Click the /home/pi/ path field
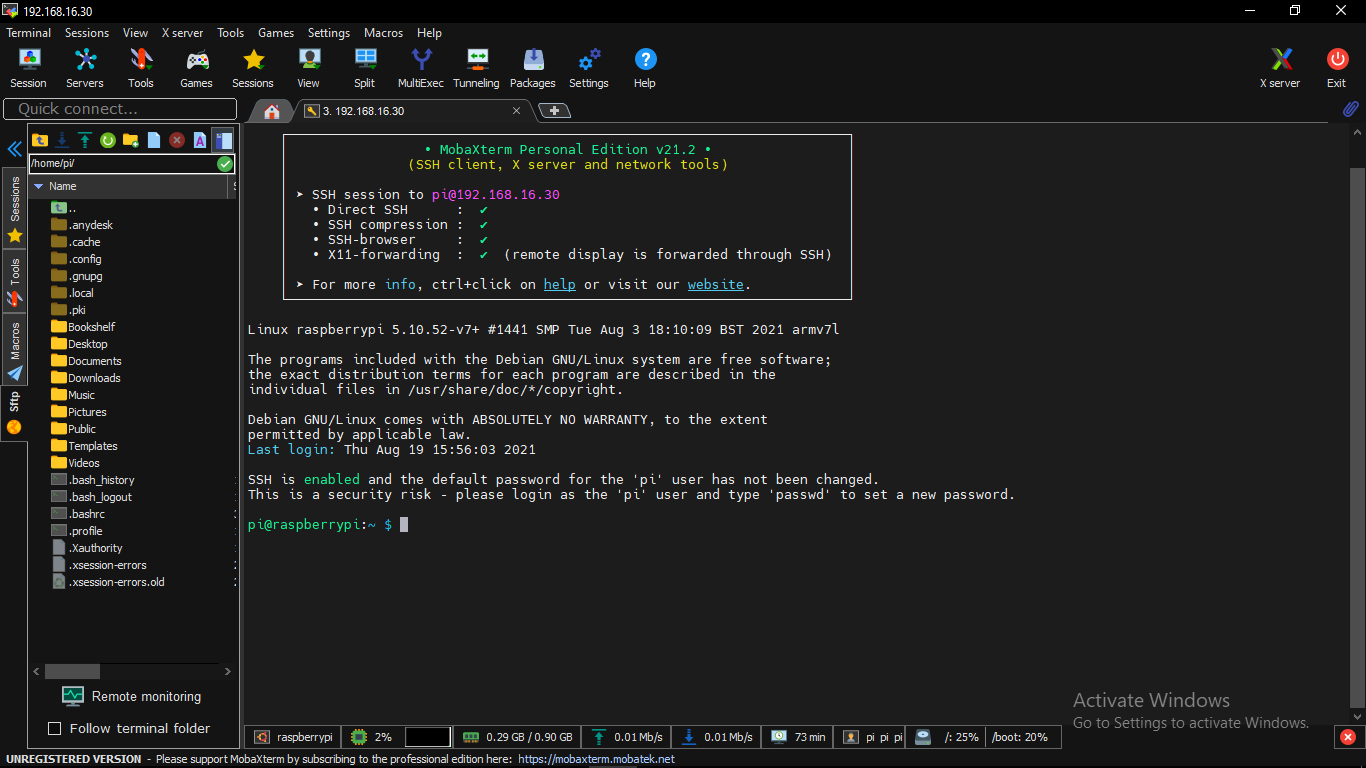The width and height of the screenshot is (1366, 768). click(x=122, y=163)
